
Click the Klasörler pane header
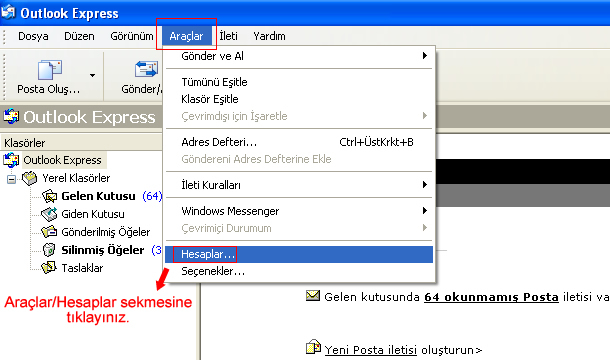[x=81, y=143]
